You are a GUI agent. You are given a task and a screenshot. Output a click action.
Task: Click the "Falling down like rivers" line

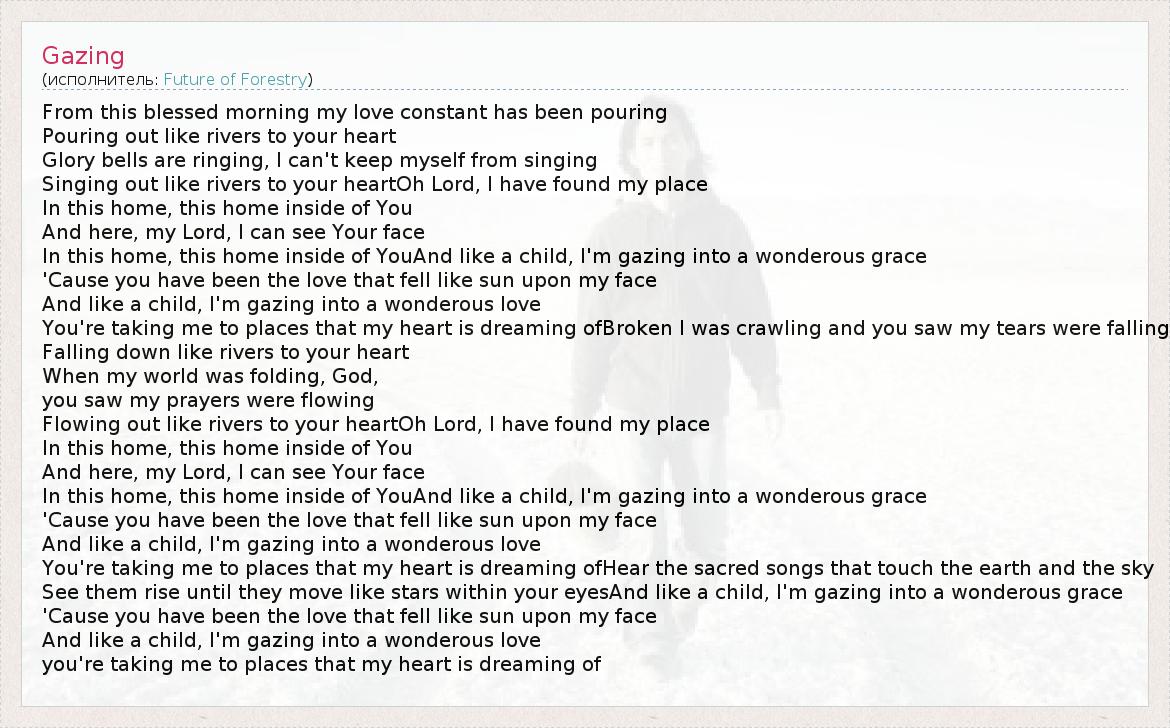click(225, 352)
